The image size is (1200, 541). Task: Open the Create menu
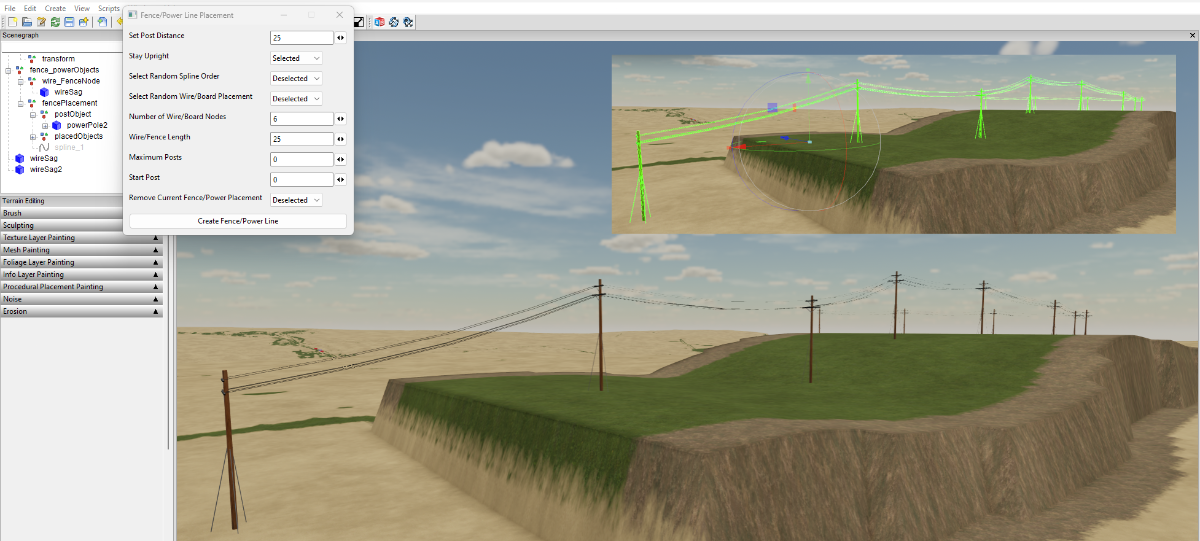coord(55,8)
